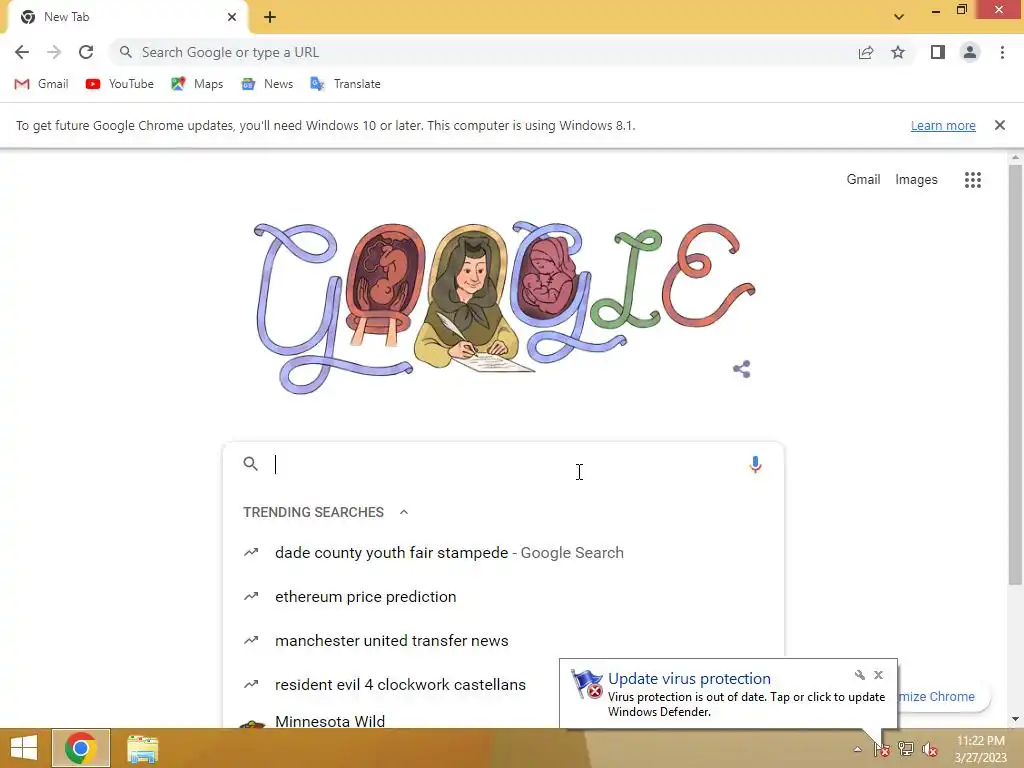Select 'dade county youth fair stampede' suggestion
Screen dimensions: 1024x768
tap(503, 552)
